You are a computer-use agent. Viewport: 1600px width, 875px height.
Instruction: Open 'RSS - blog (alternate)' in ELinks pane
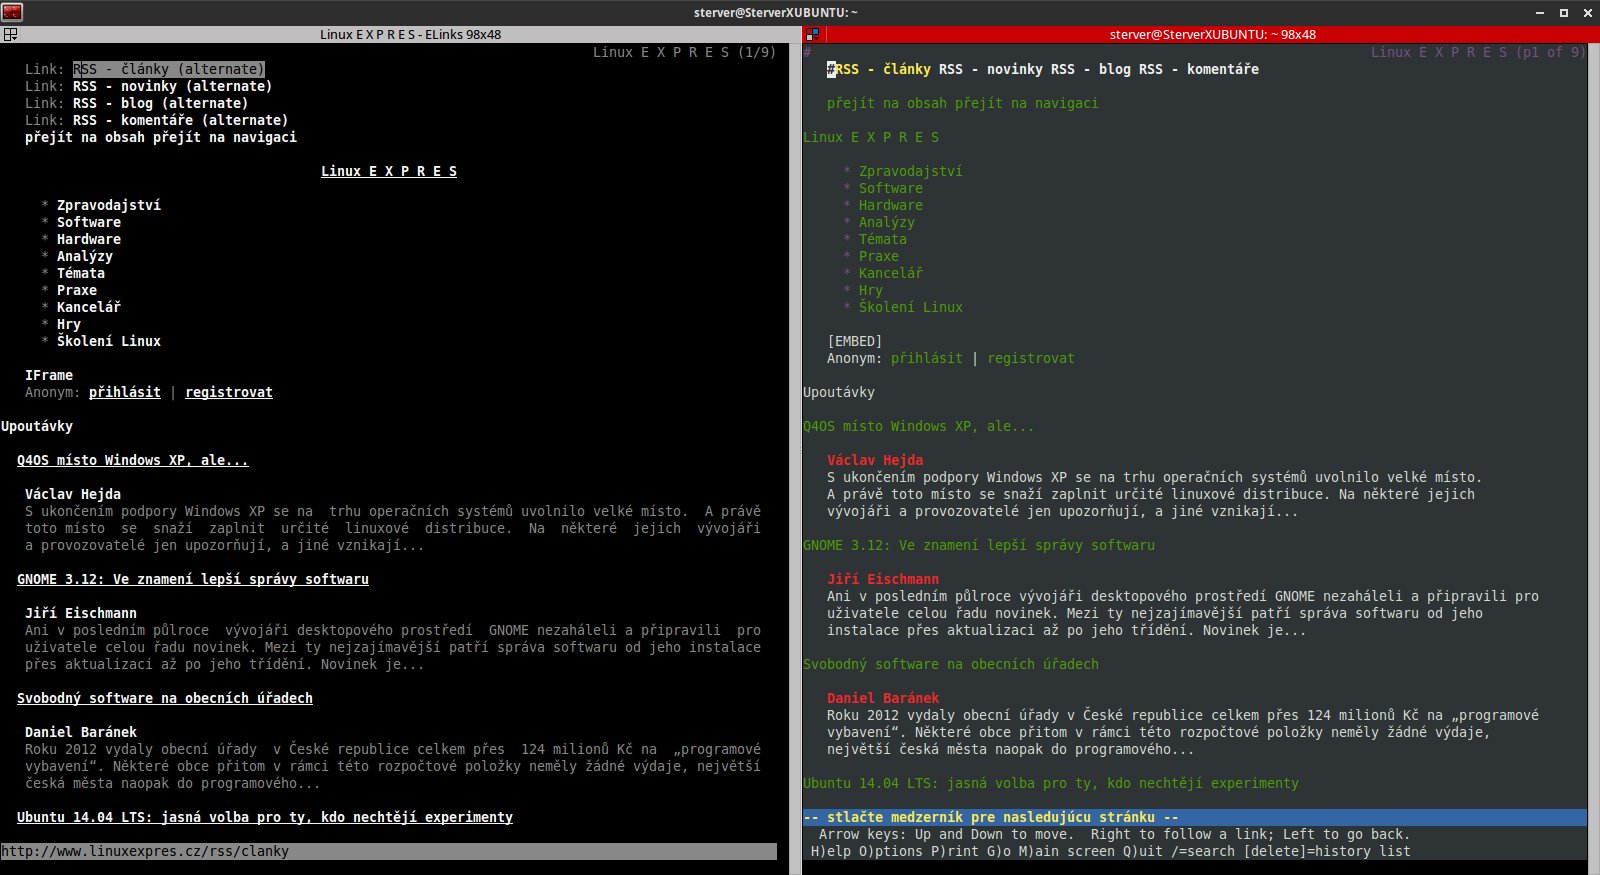tap(160, 103)
